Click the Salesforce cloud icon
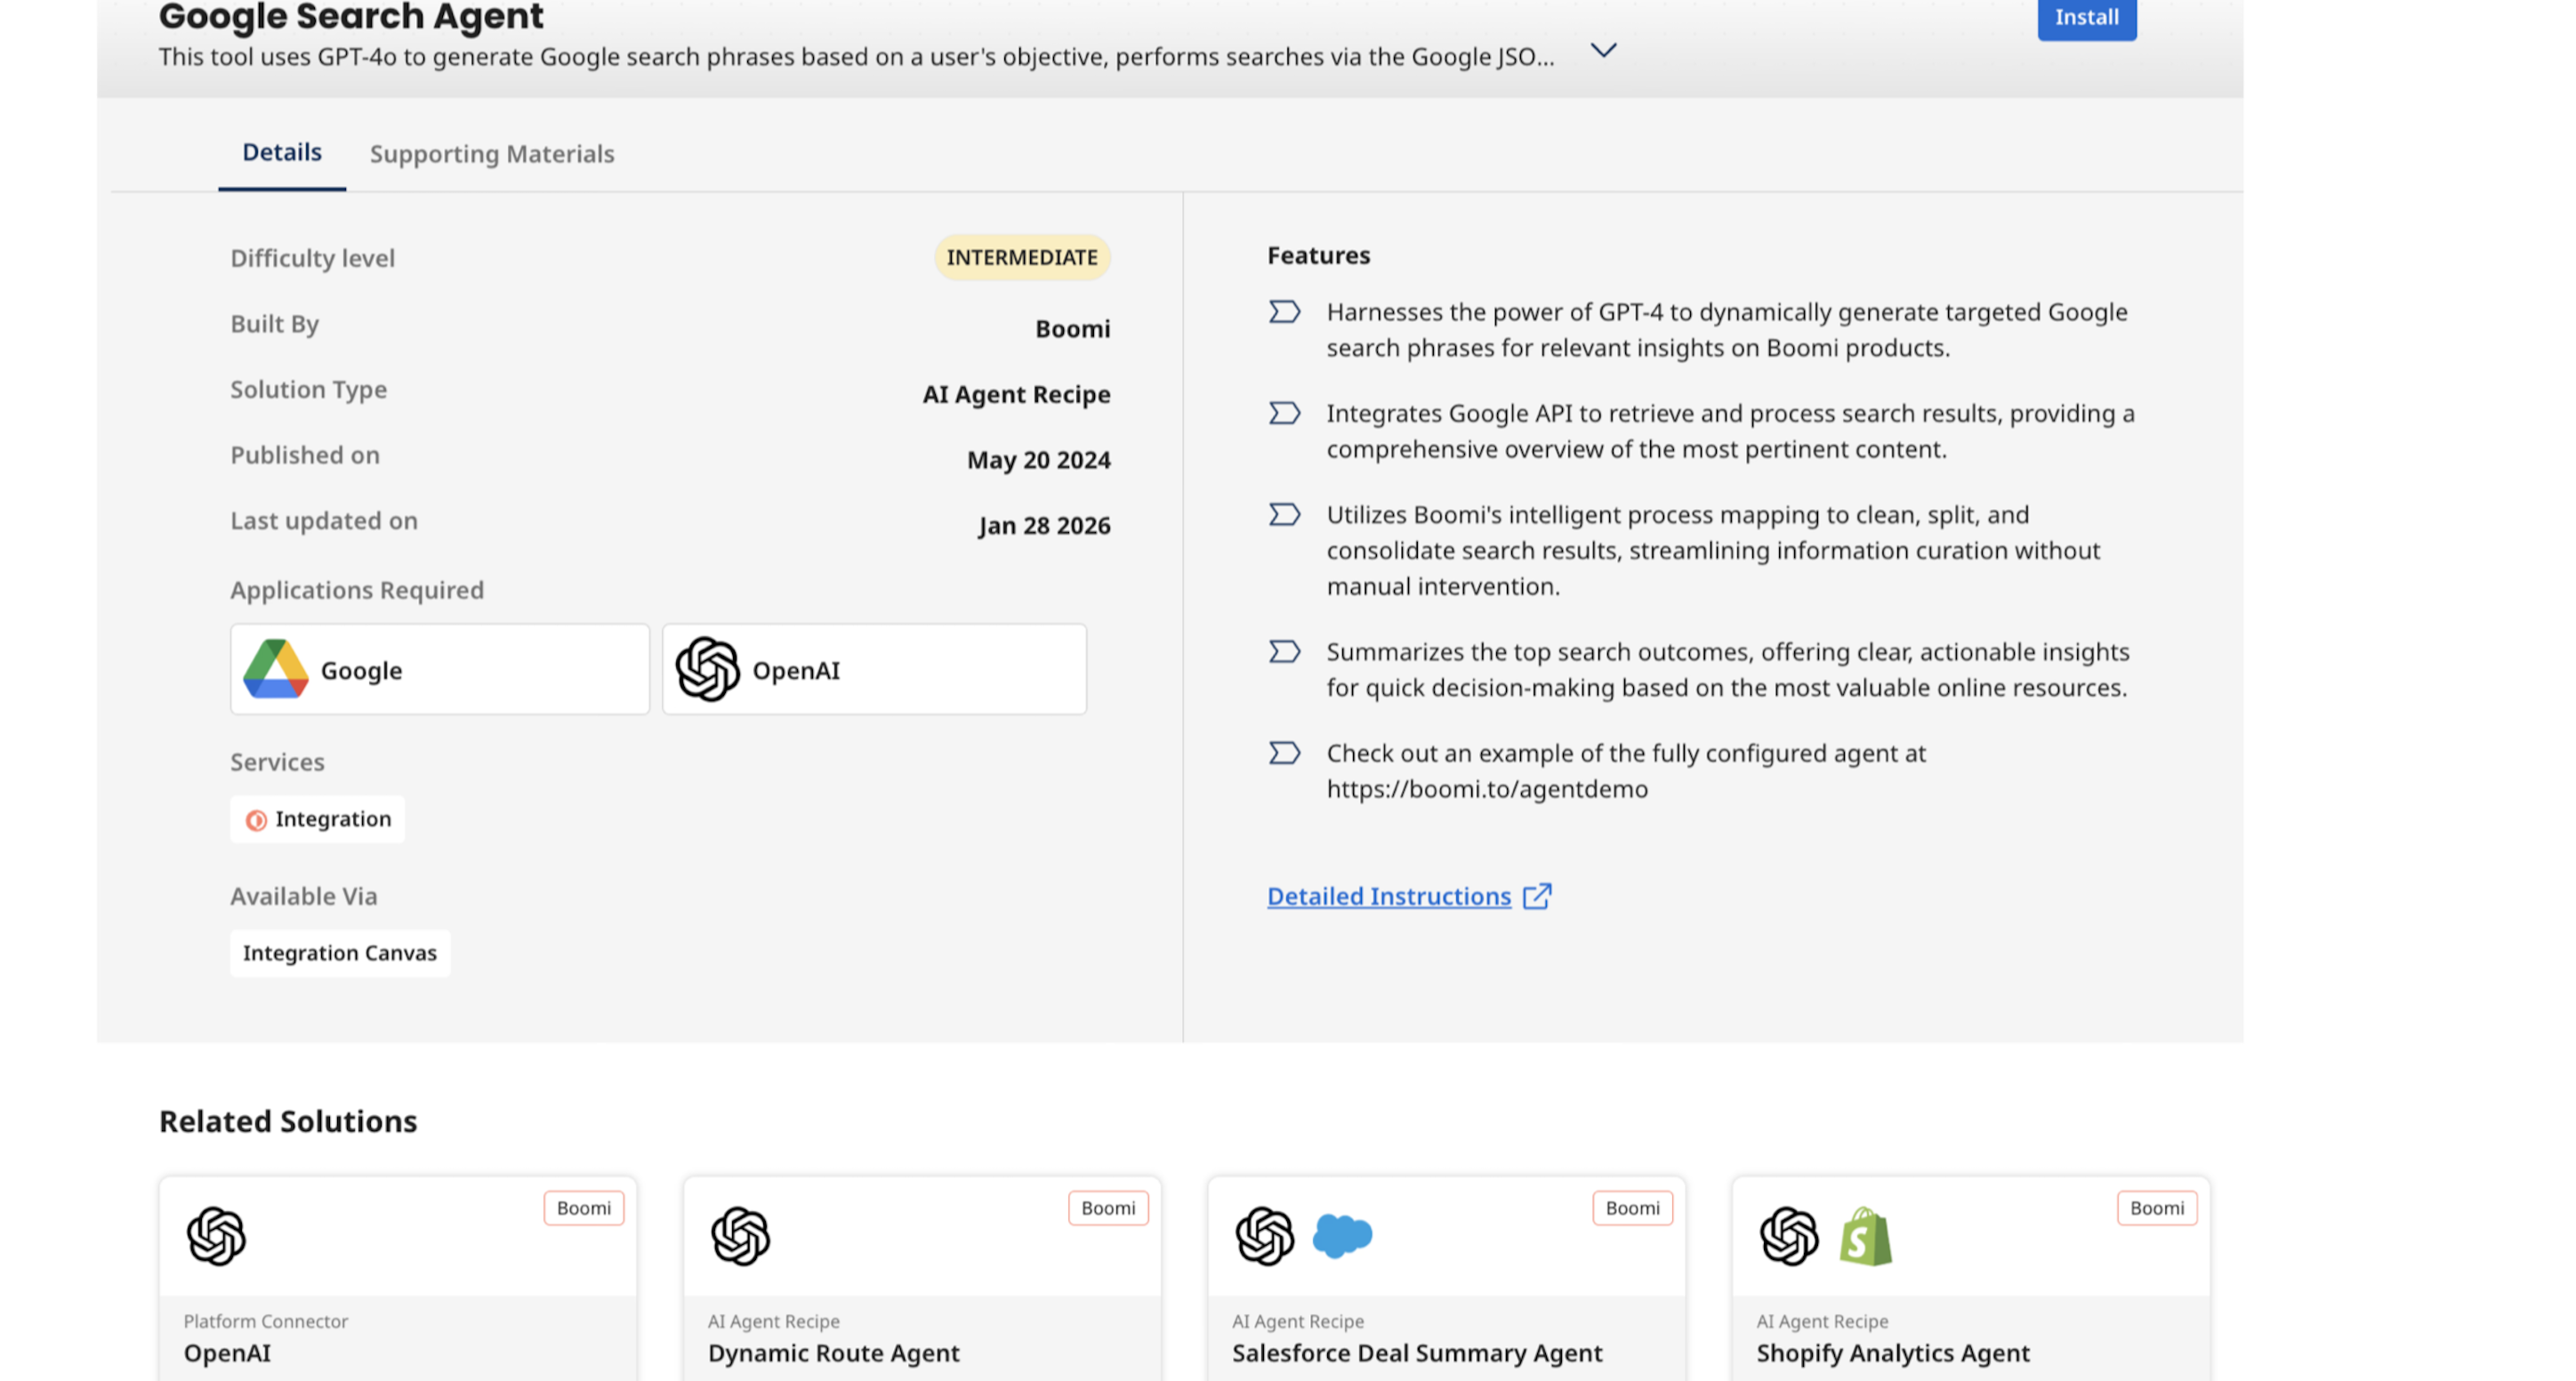This screenshot has width=2576, height=1381. (x=1342, y=1236)
